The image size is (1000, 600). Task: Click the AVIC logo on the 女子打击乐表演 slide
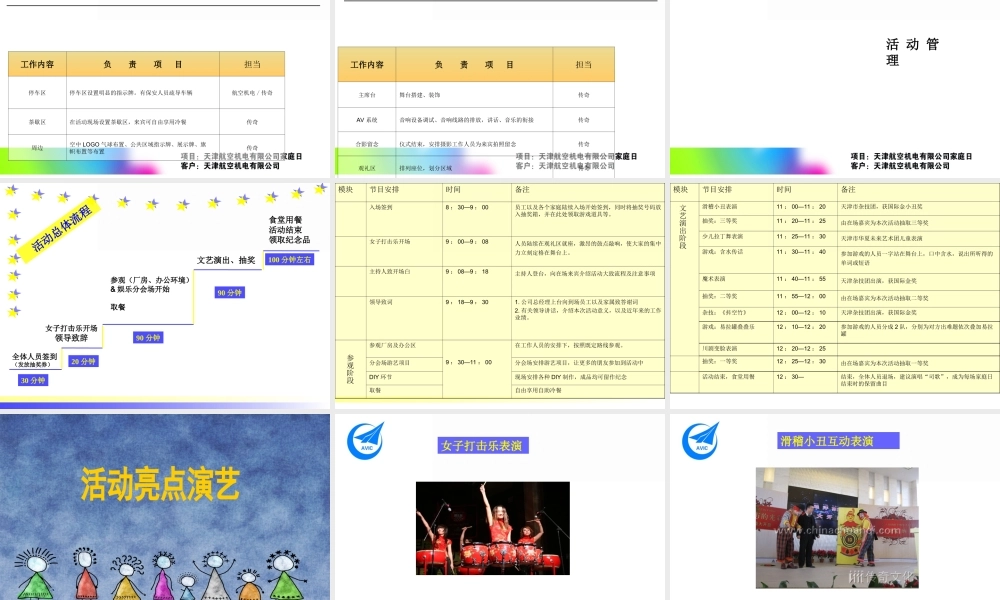coord(366,441)
